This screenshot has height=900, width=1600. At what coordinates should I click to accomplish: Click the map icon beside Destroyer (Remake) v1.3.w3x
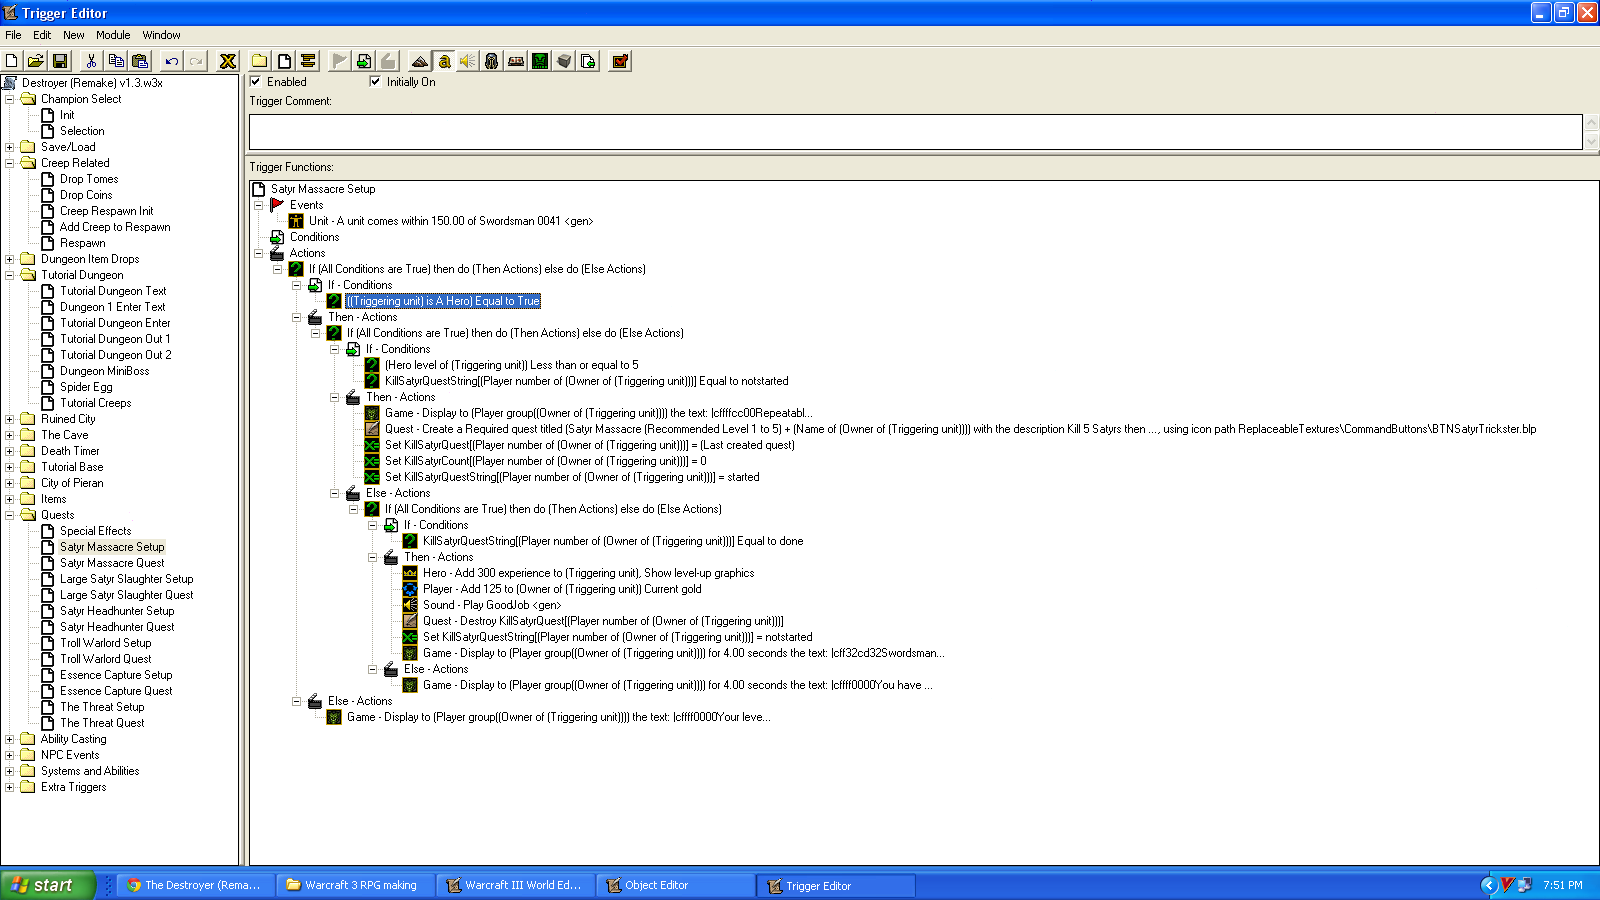pyautogui.click(x=10, y=83)
